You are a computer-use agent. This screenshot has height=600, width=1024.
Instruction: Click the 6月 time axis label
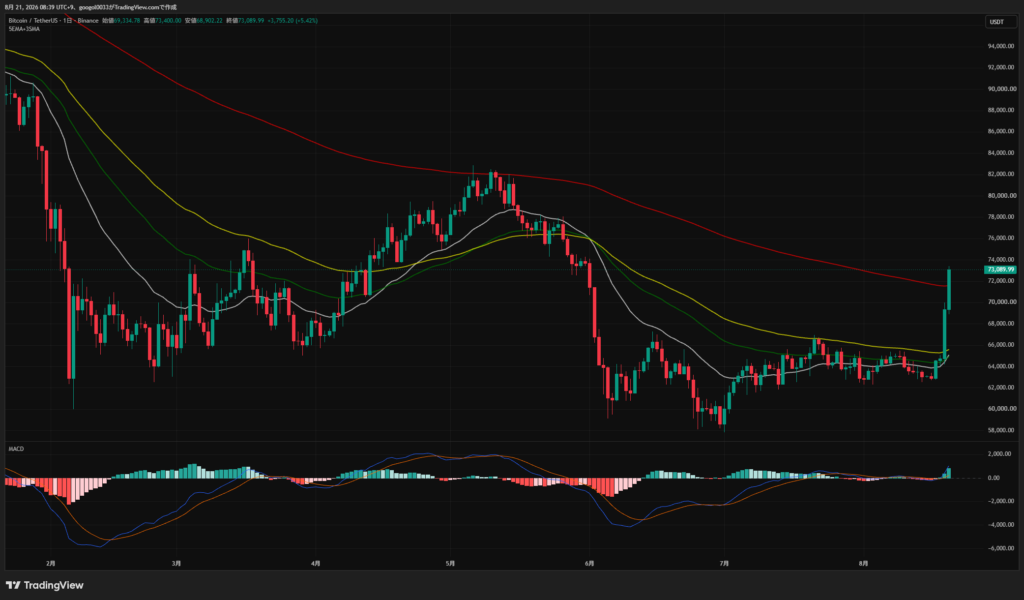590,563
